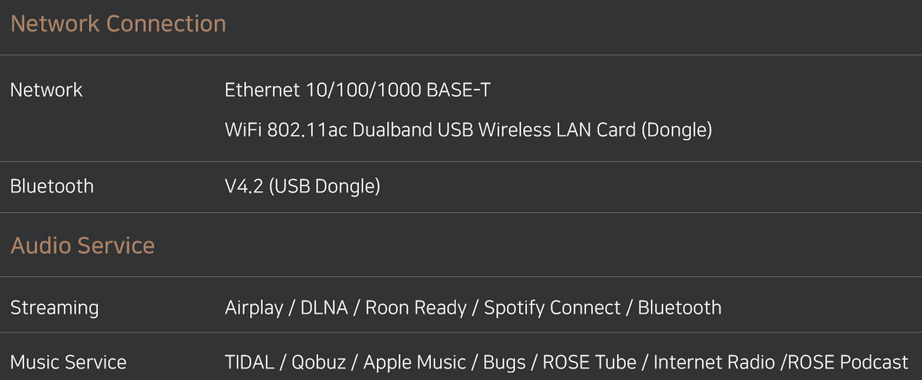
Task: Click TIDAL in Music Service row
Action: coord(249,362)
